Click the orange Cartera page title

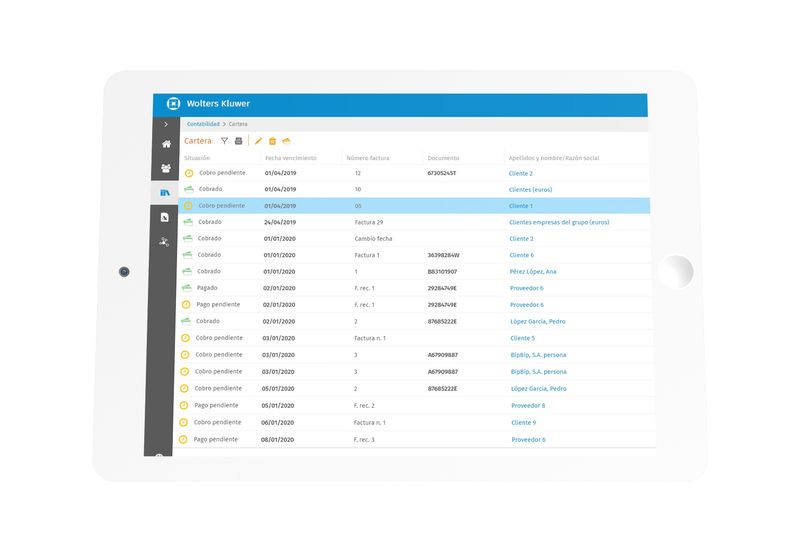198,141
